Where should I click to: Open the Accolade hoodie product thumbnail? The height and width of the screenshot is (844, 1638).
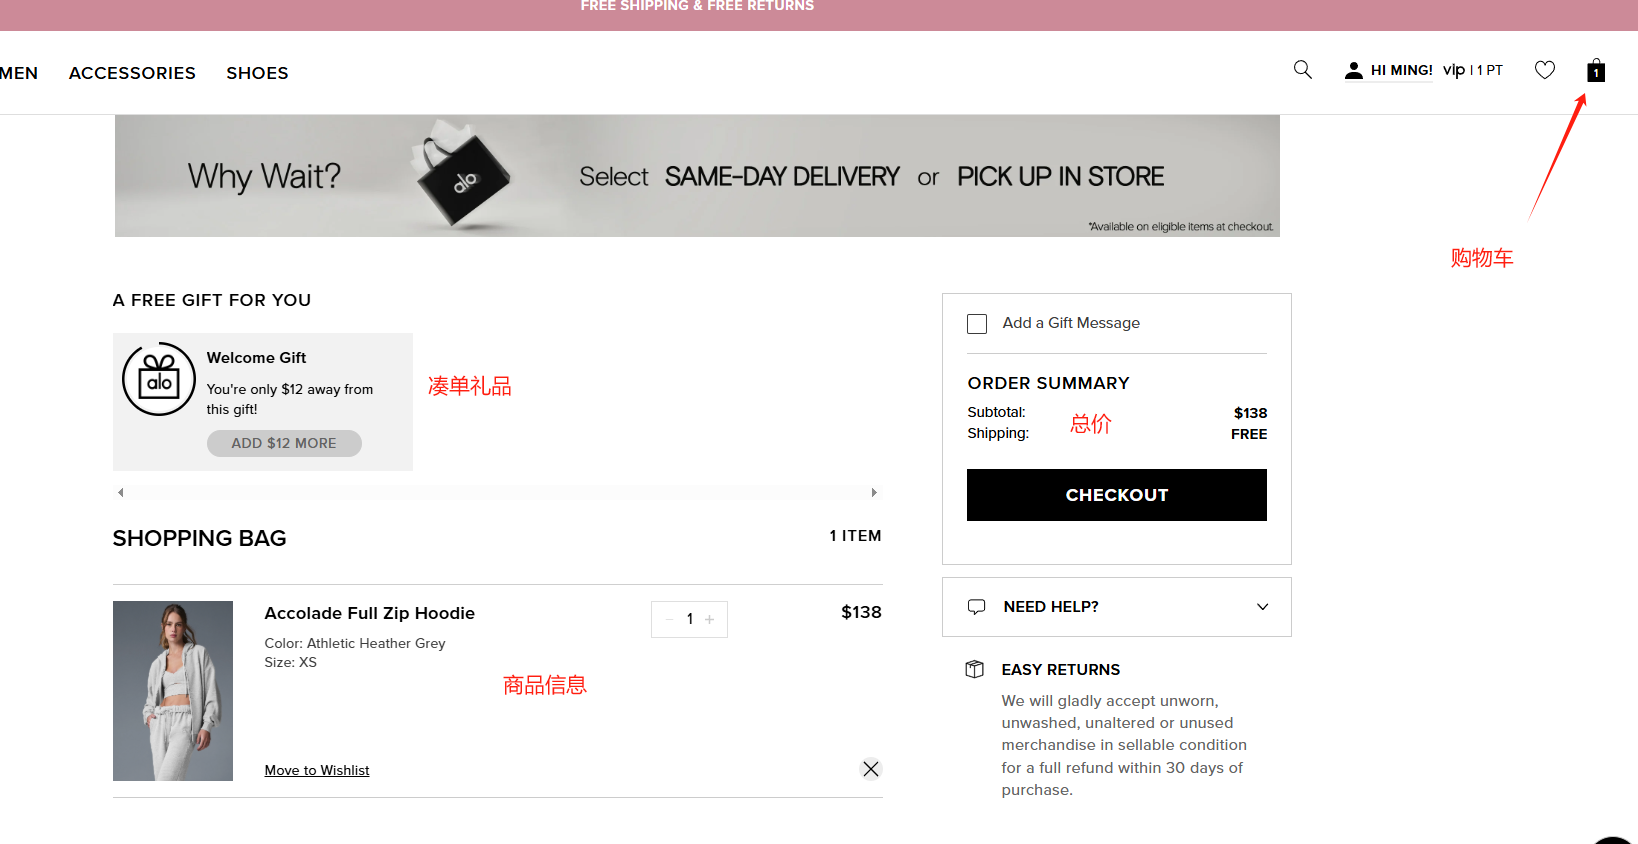pyautogui.click(x=173, y=691)
